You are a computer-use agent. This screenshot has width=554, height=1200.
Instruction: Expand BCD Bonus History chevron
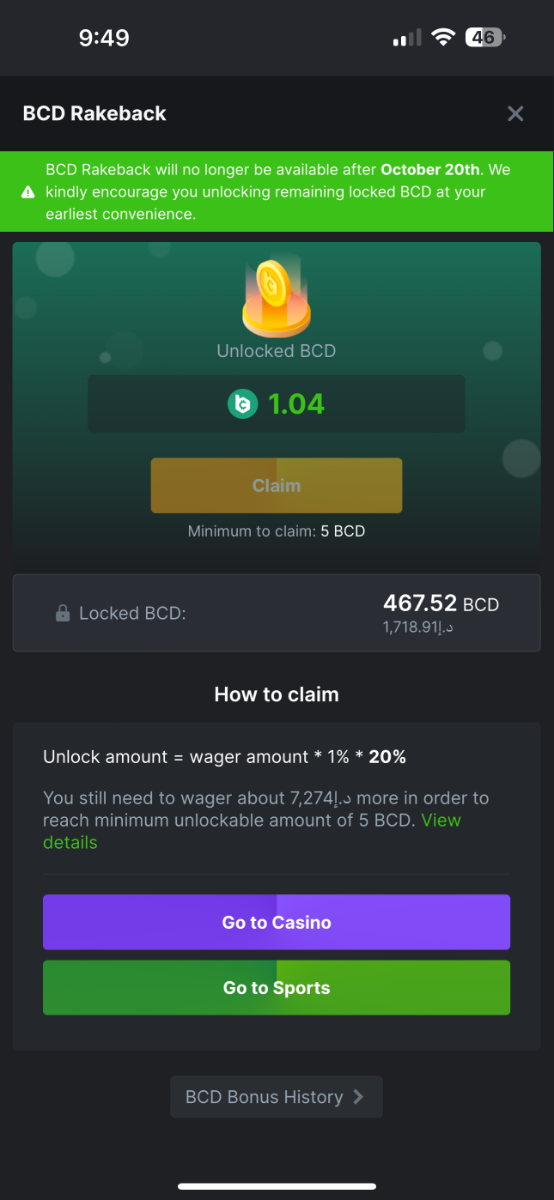[x=358, y=1097]
